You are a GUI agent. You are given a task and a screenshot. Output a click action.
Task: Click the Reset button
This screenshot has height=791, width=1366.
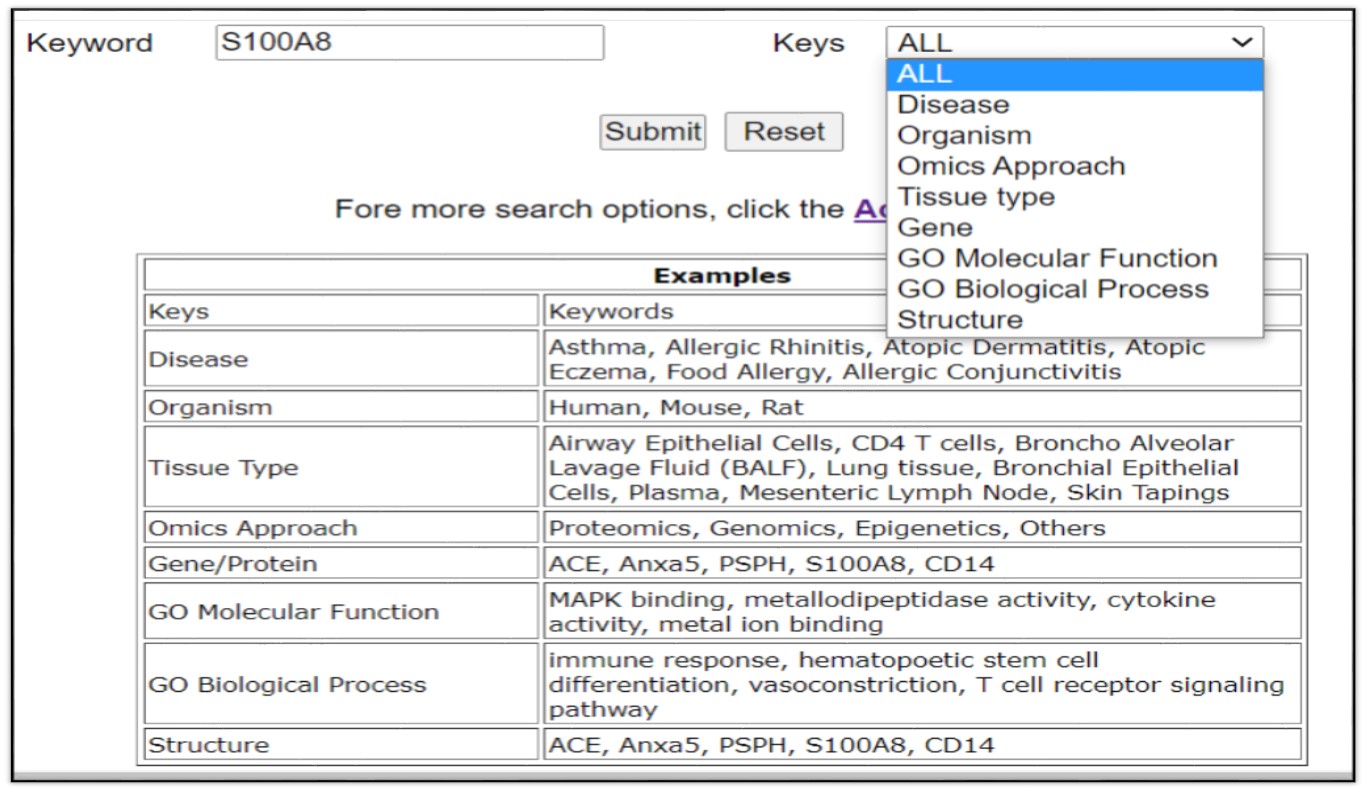pyautogui.click(x=783, y=132)
